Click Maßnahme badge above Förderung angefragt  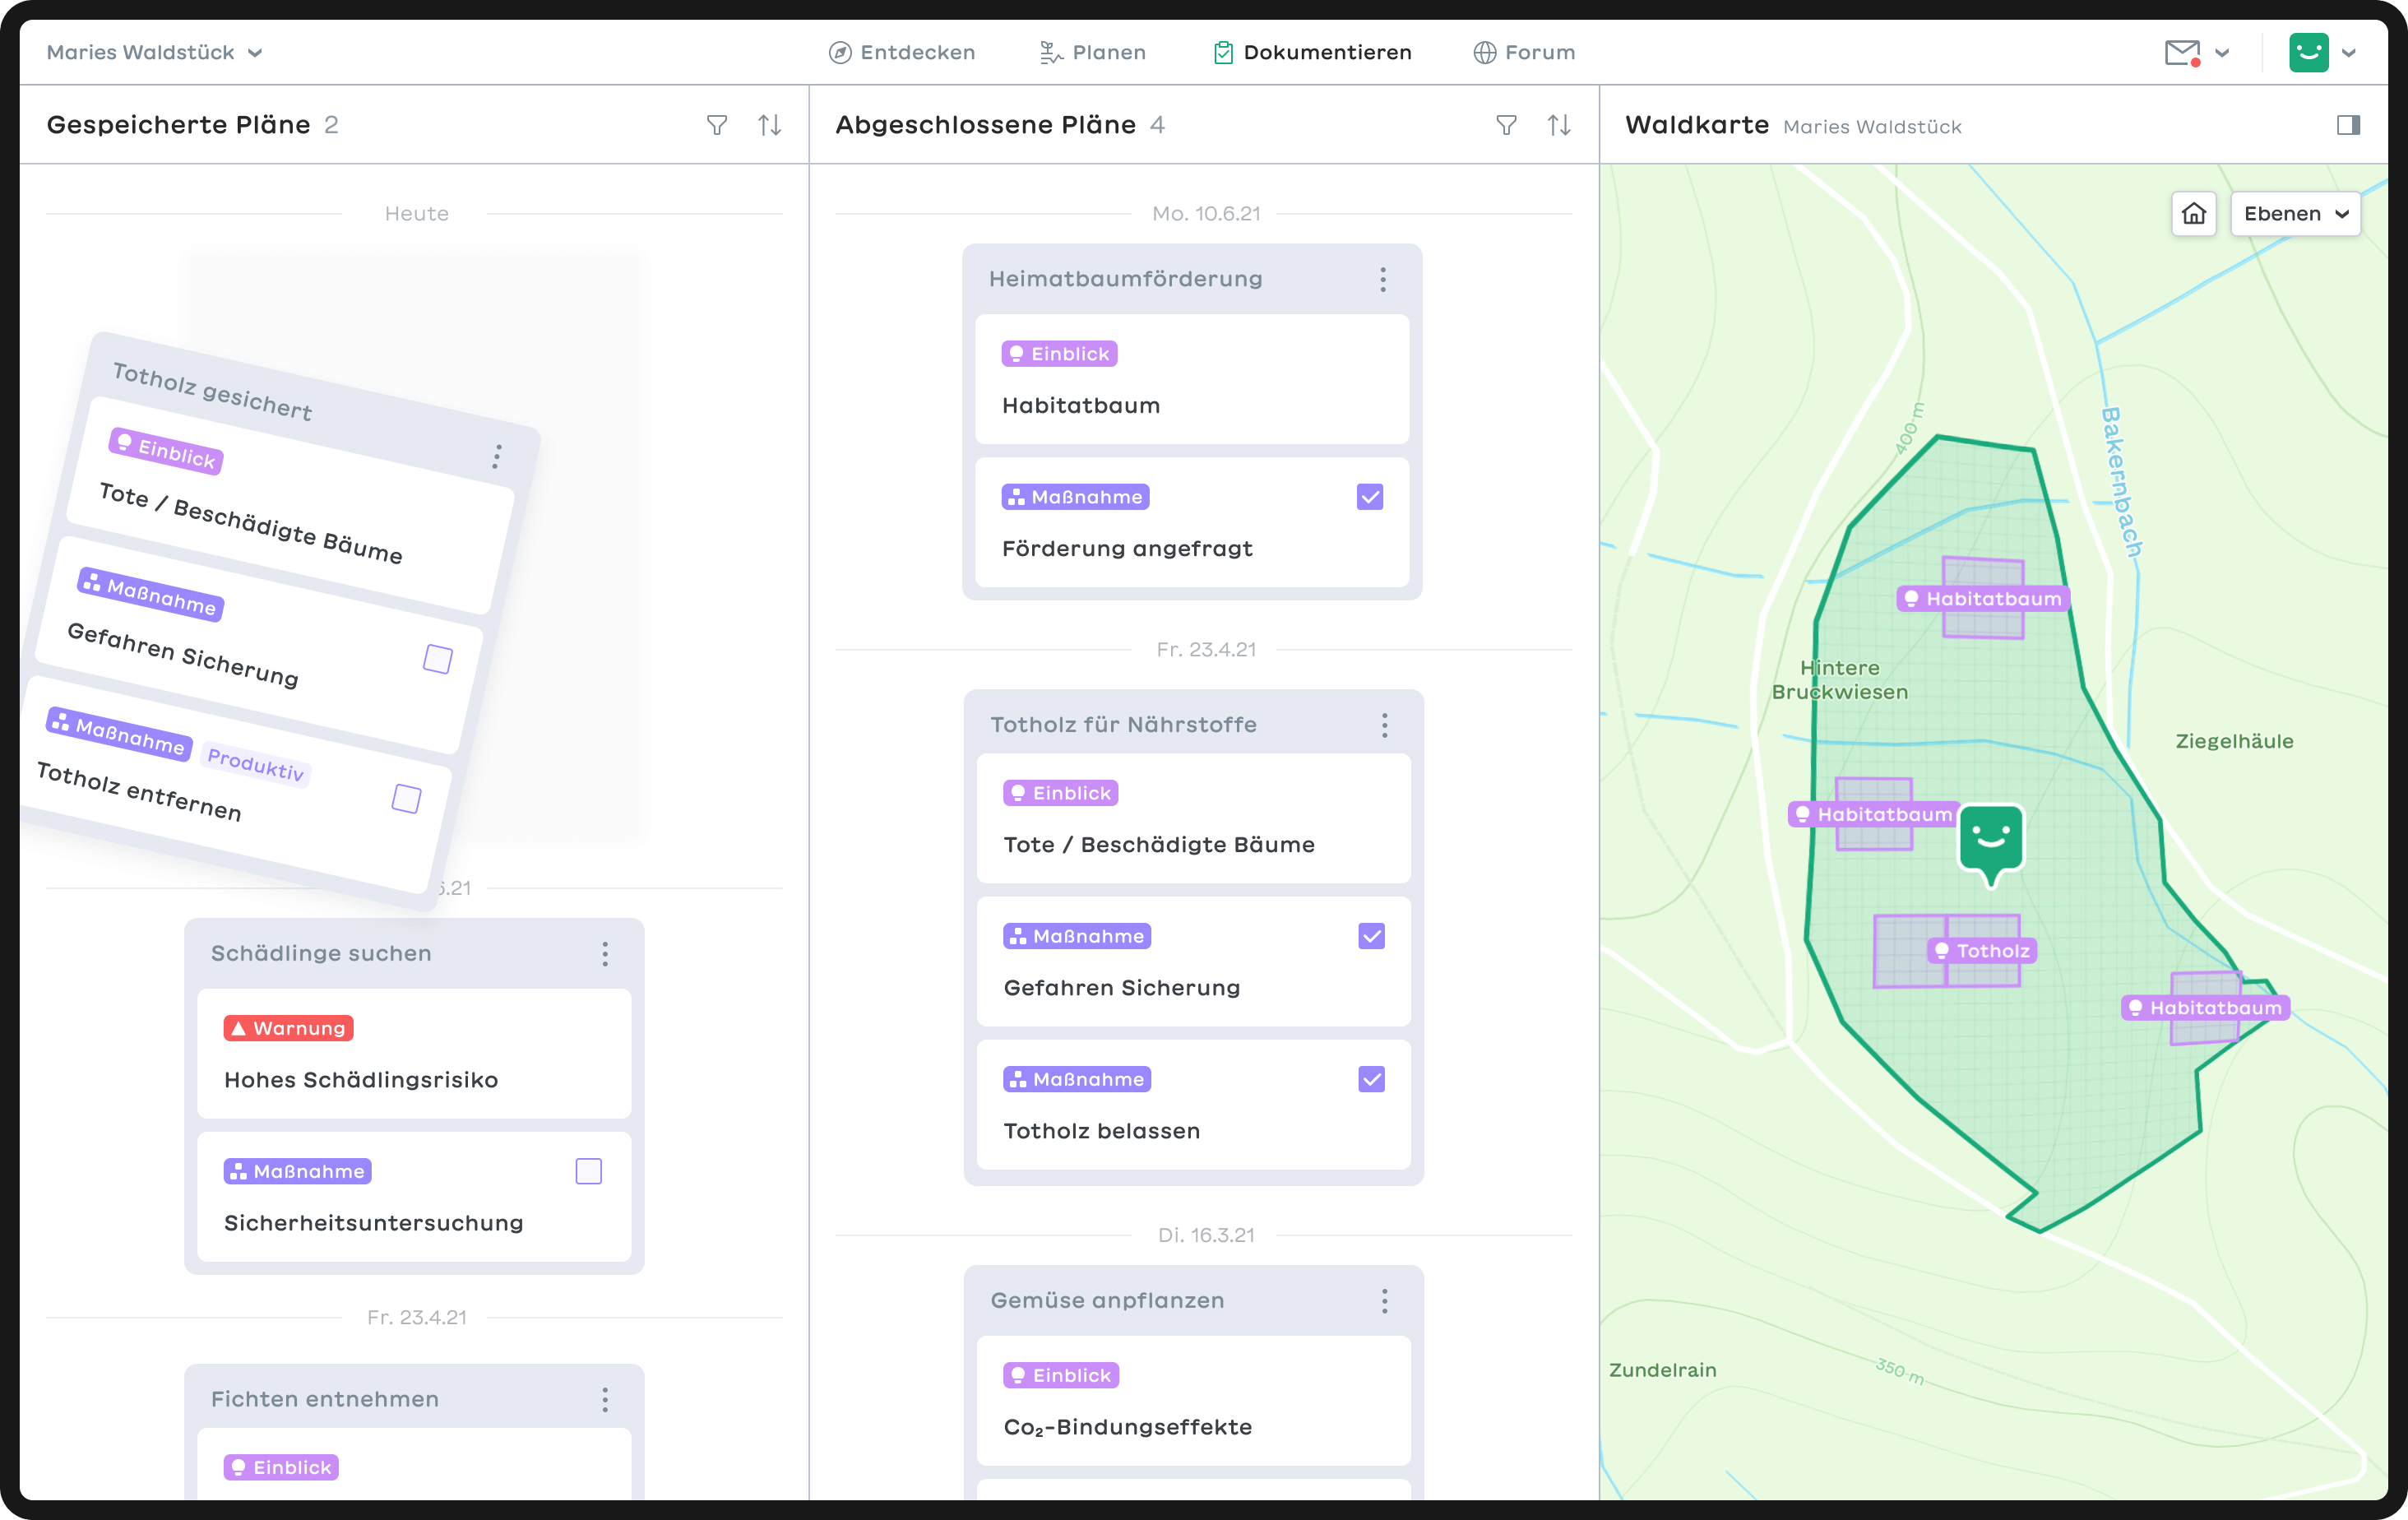[1075, 497]
